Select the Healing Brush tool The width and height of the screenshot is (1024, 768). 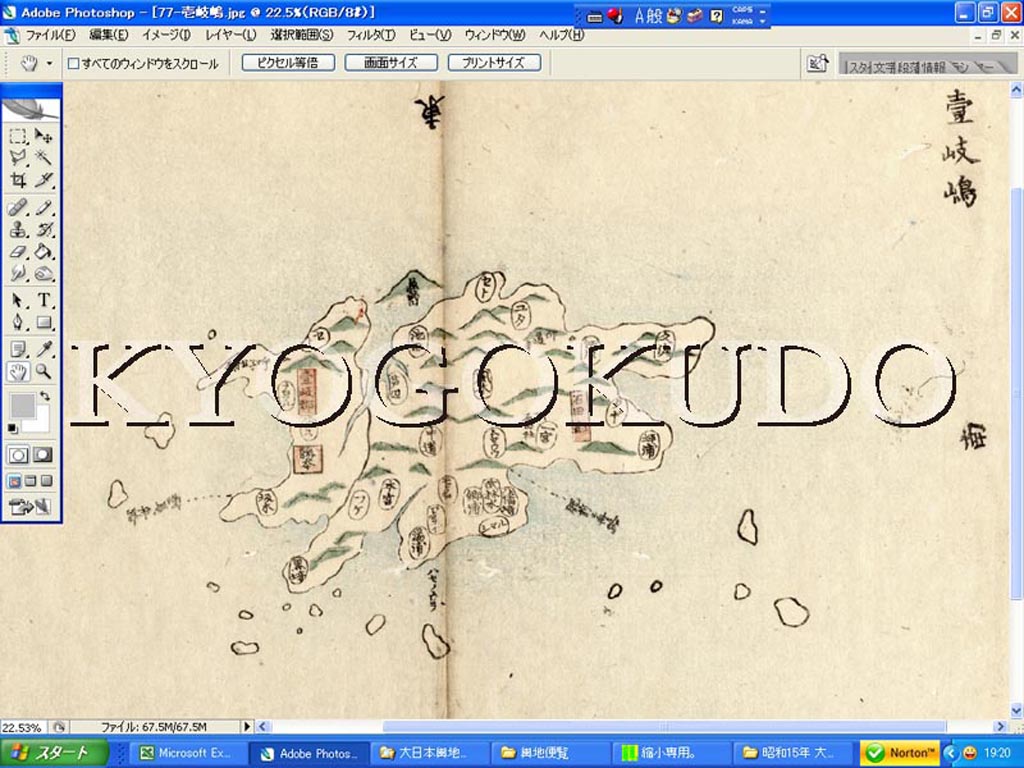(18, 208)
